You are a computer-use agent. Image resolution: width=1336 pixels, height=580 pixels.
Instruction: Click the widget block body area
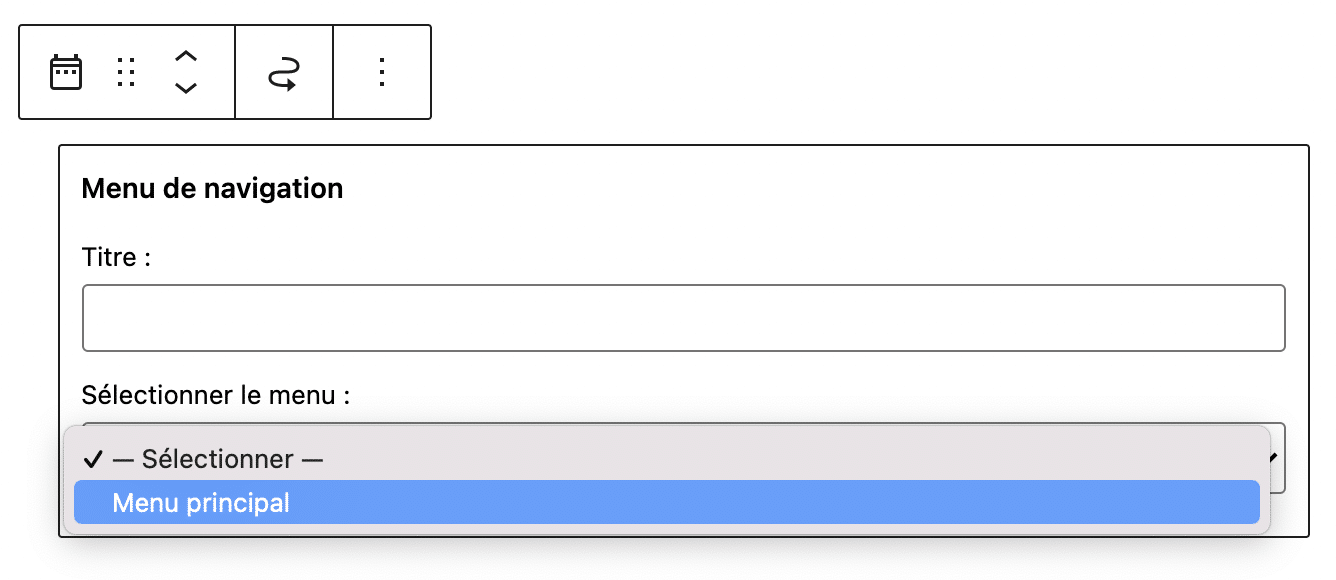[x=685, y=220]
